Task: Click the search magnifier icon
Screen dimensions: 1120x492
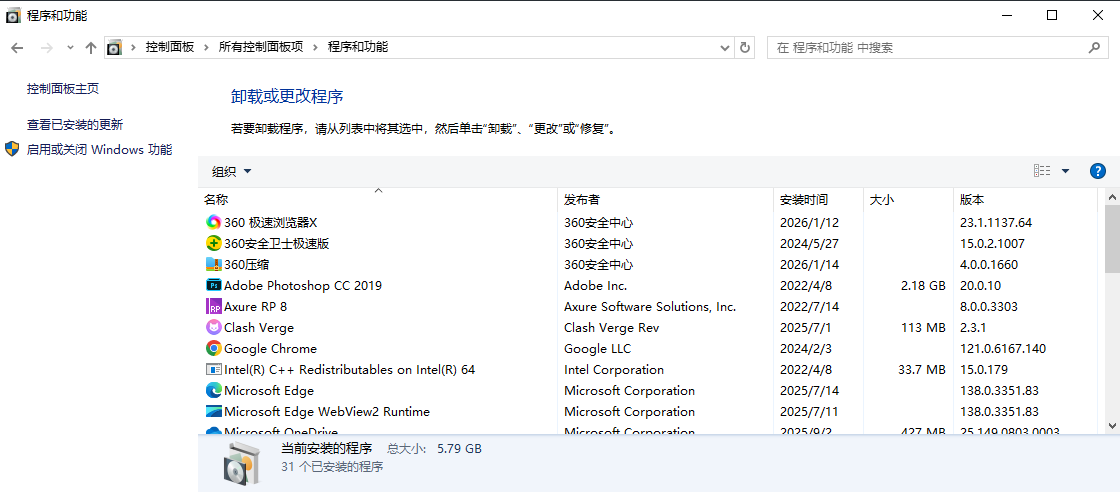Action: (x=1094, y=48)
